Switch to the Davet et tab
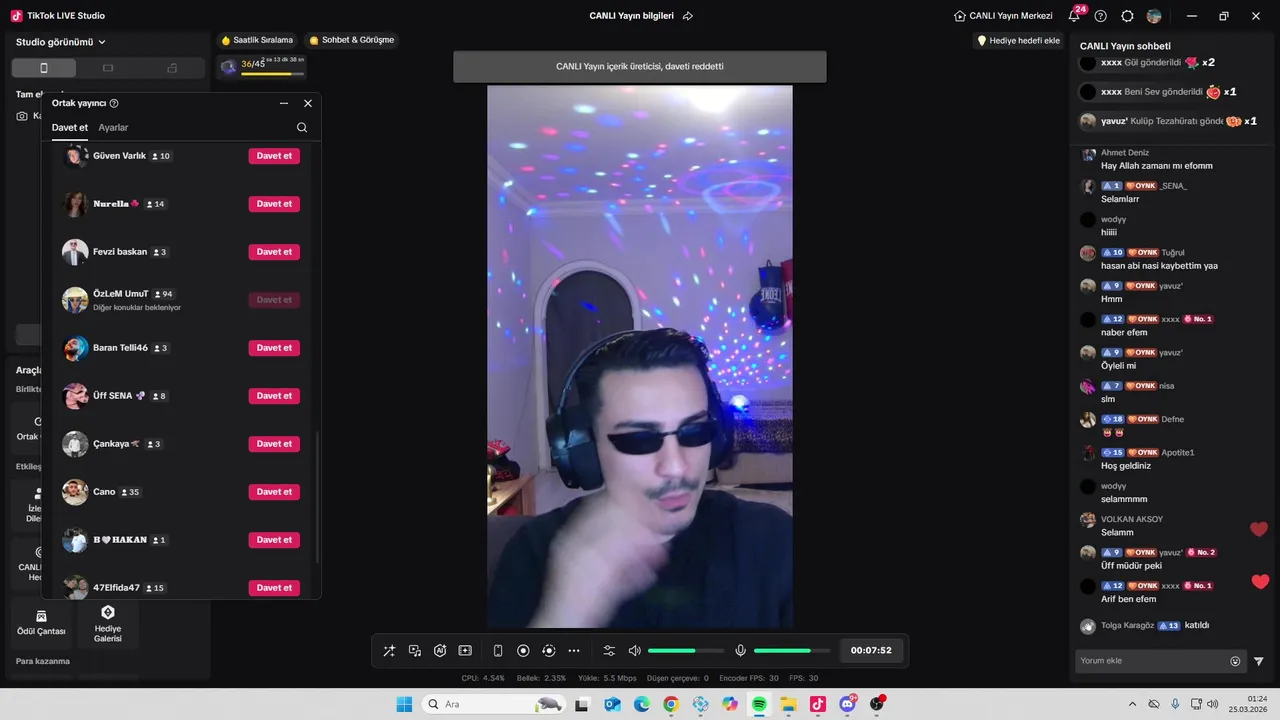1280x720 pixels. [x=70, y=128]
